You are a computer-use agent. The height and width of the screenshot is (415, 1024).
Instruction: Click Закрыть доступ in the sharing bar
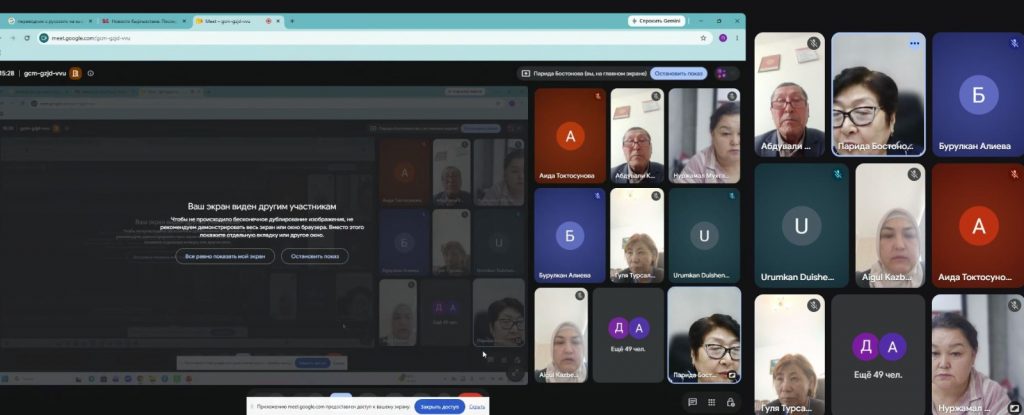pyautogui.click(x=440, y=407)
